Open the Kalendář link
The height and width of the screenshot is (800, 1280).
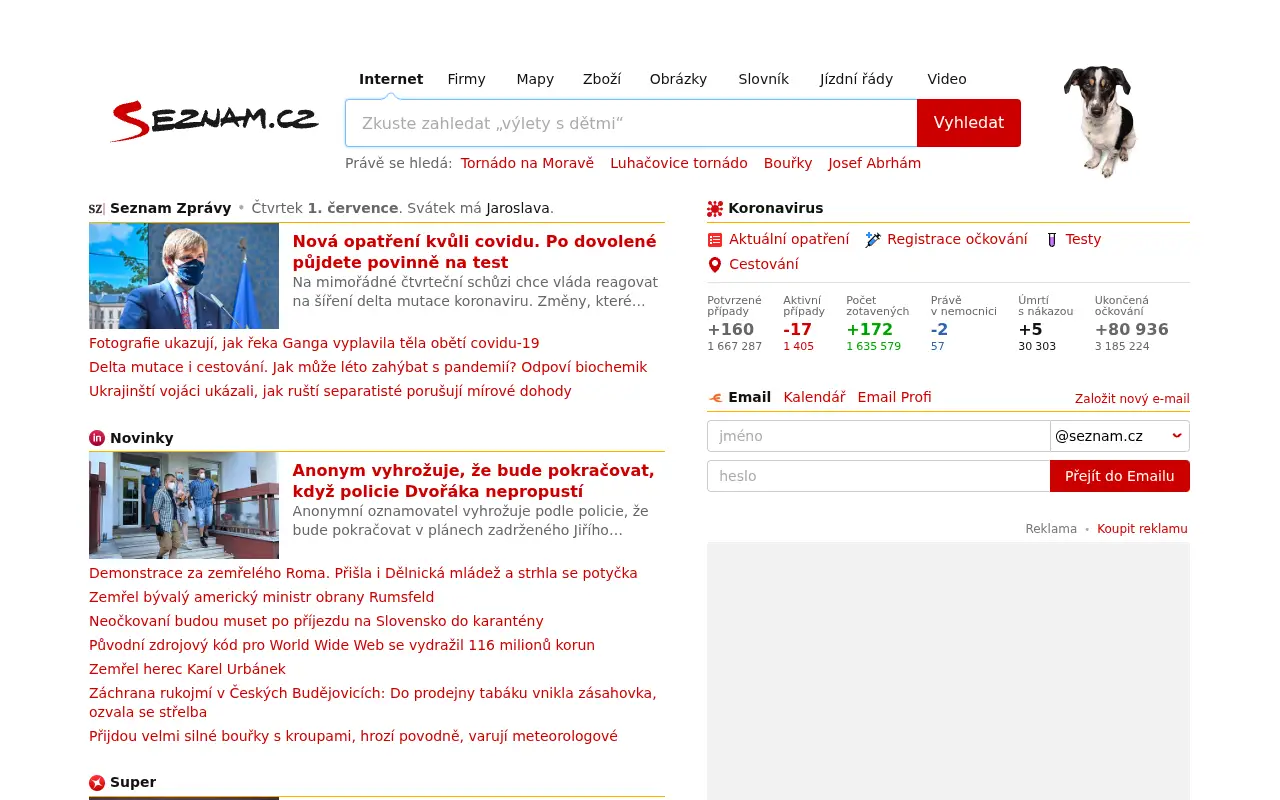814,397
